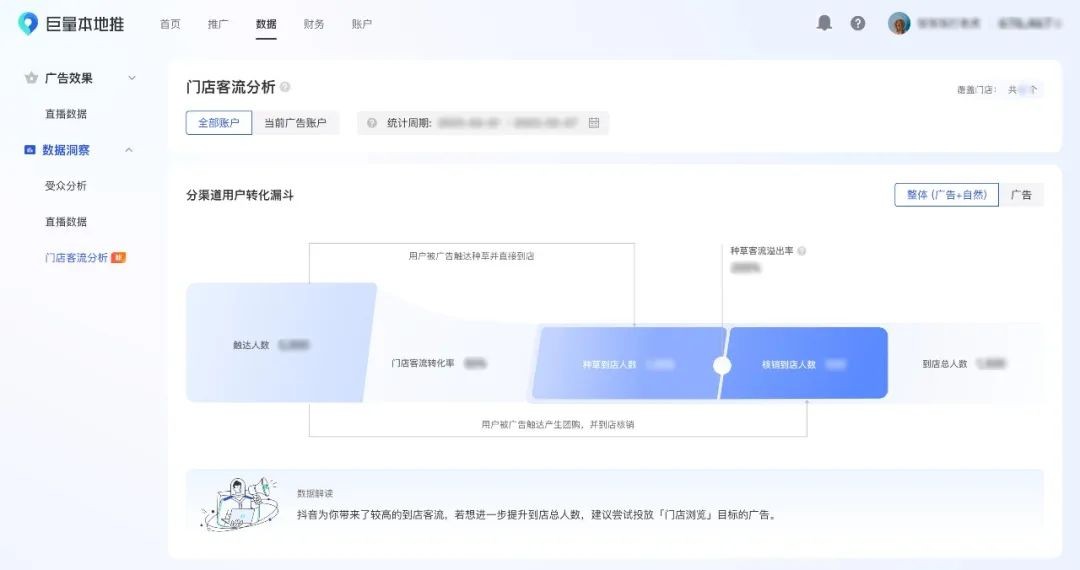Screen dimensions: 1080x570
Task: Click the help icon next to 种草客流溢出率
Action: point(802,251)
